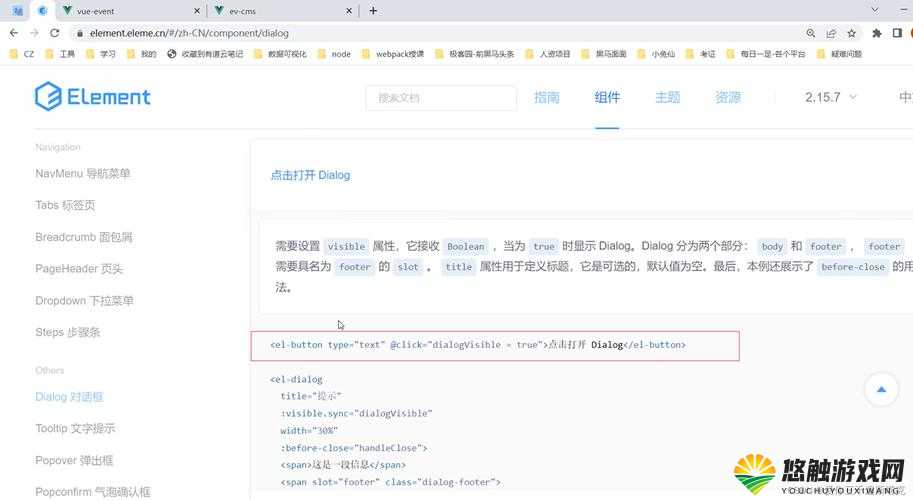Click the visible code tag in description
Image resolution: width=913 pixels, height=500 pixels.
click(346, 246)
